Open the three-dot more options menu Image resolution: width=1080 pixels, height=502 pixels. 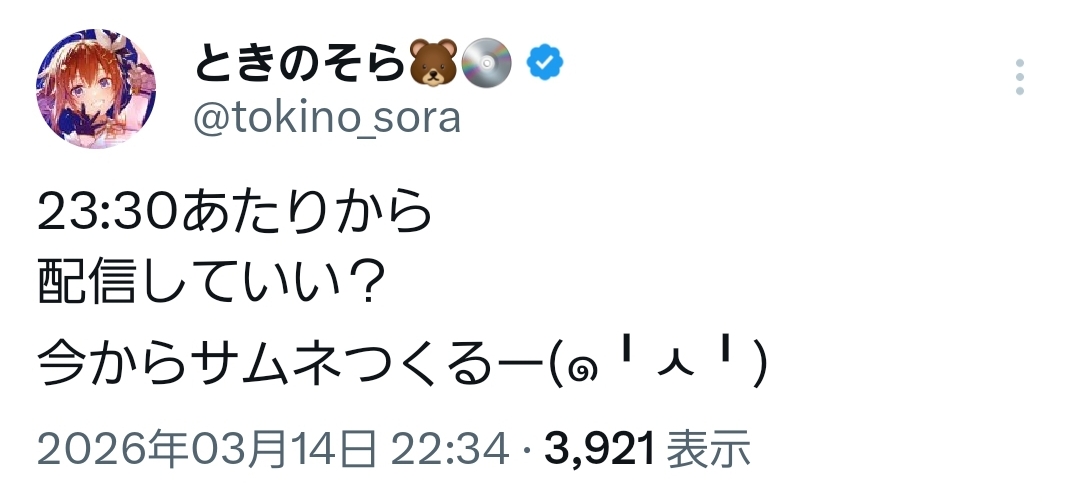[x=1019, y=77]
